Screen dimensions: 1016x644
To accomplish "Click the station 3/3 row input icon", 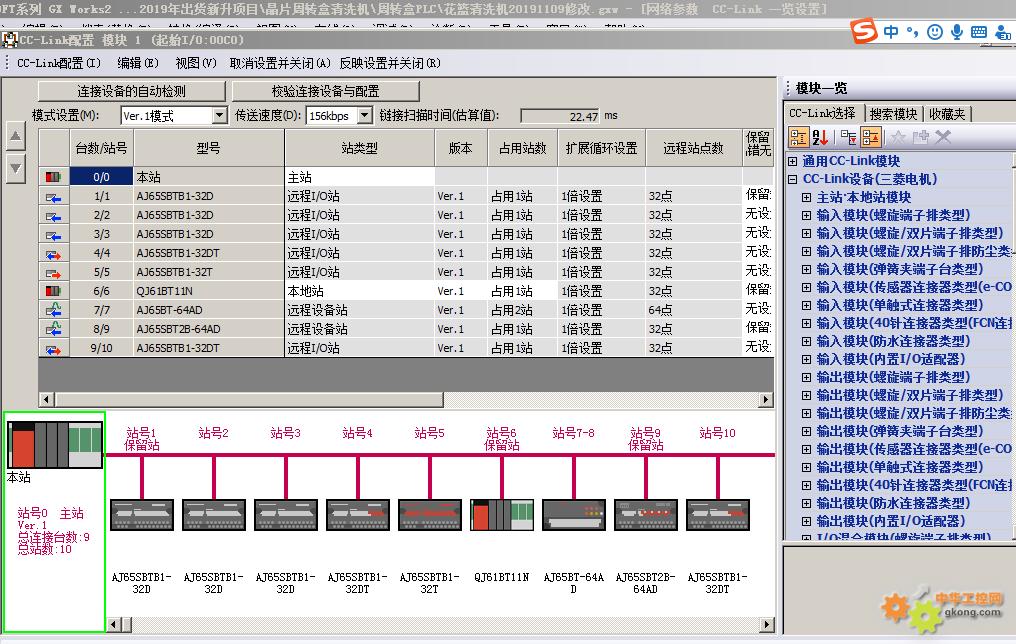I will (x=53, y=235).
